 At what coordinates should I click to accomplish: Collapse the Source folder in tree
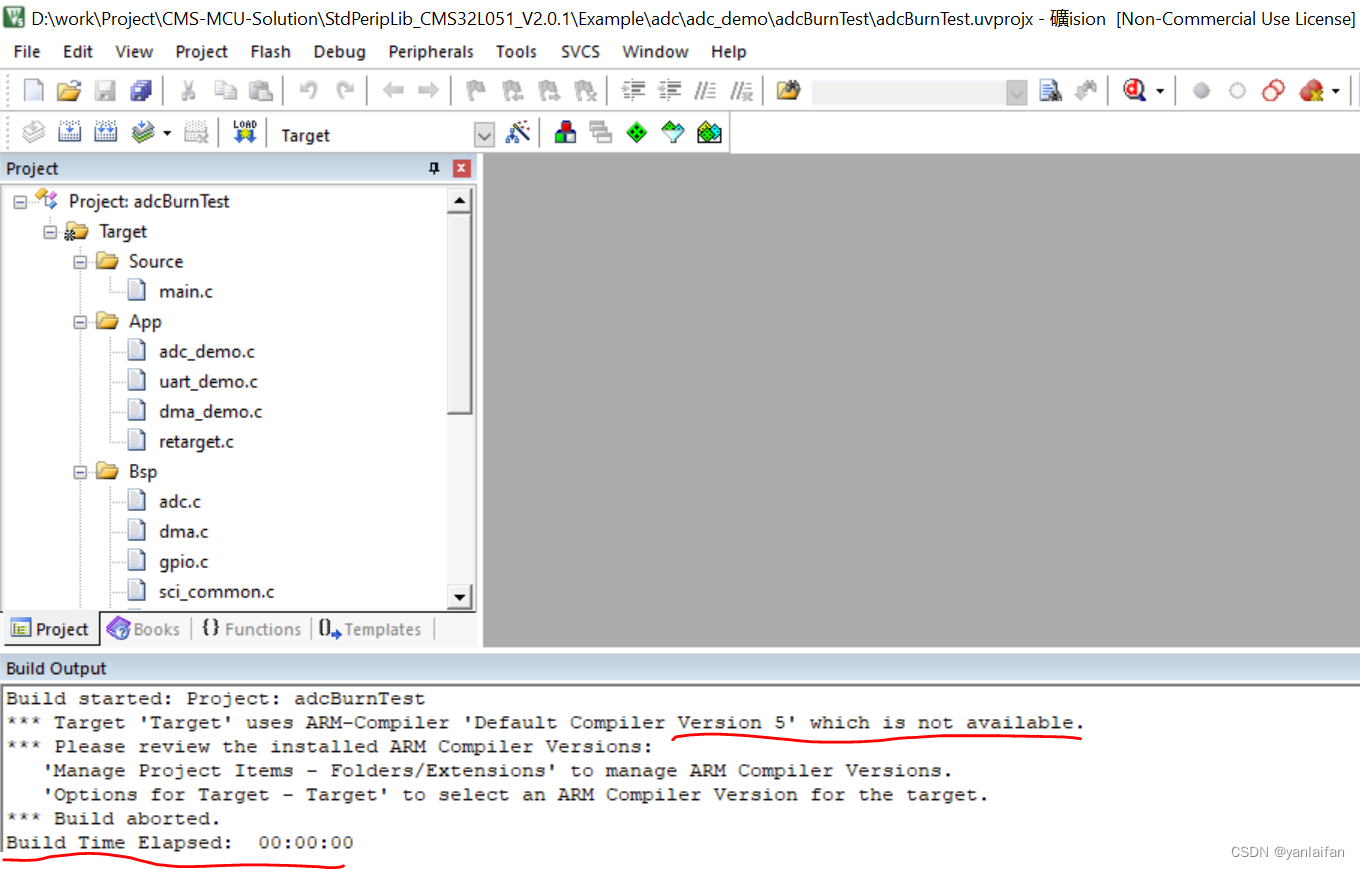tap(81, 262)
